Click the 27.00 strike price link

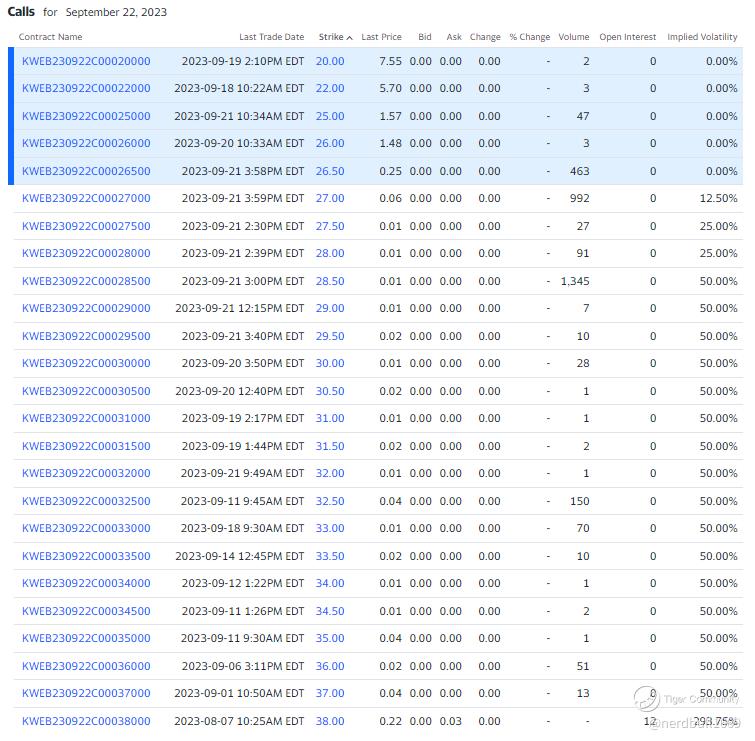click(x=330, y=198)
